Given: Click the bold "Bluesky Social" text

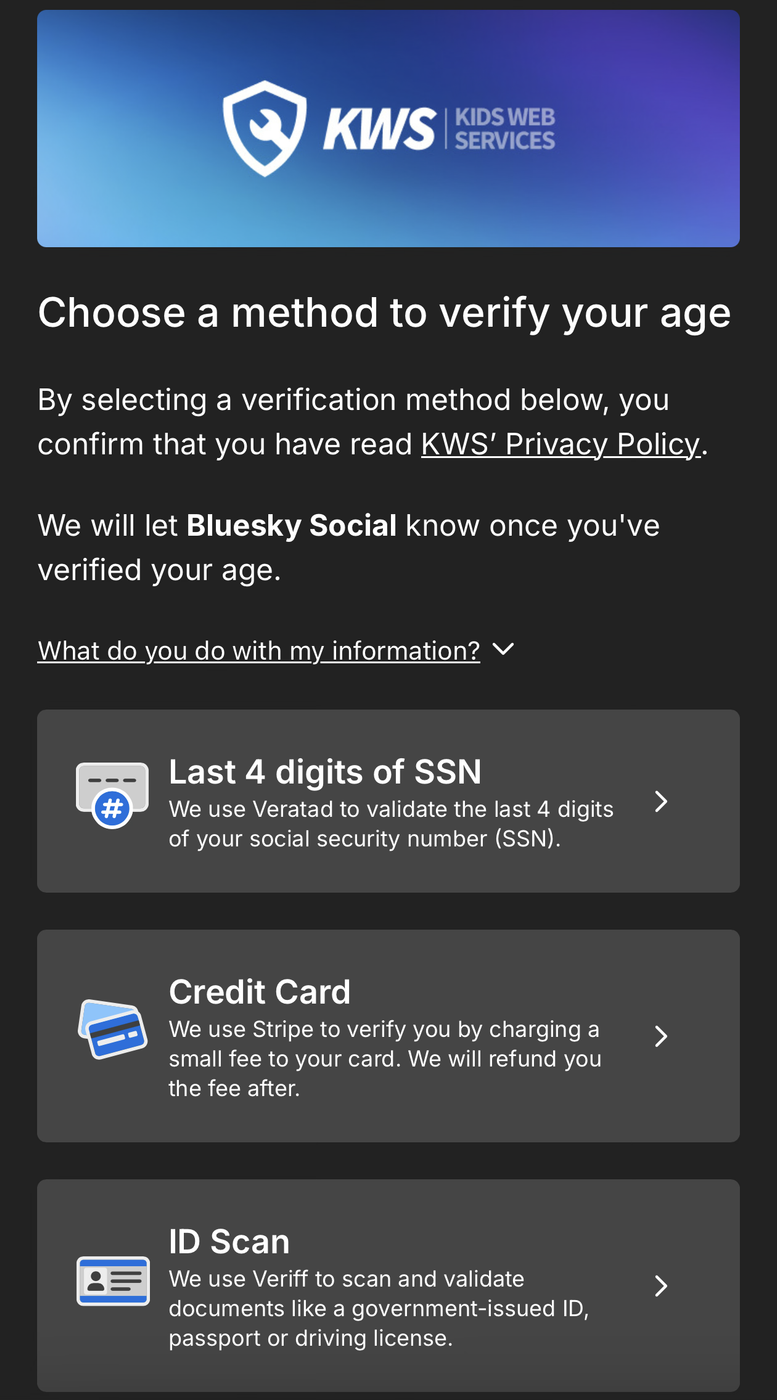Looking at the screenshot, I should point(291,525).
